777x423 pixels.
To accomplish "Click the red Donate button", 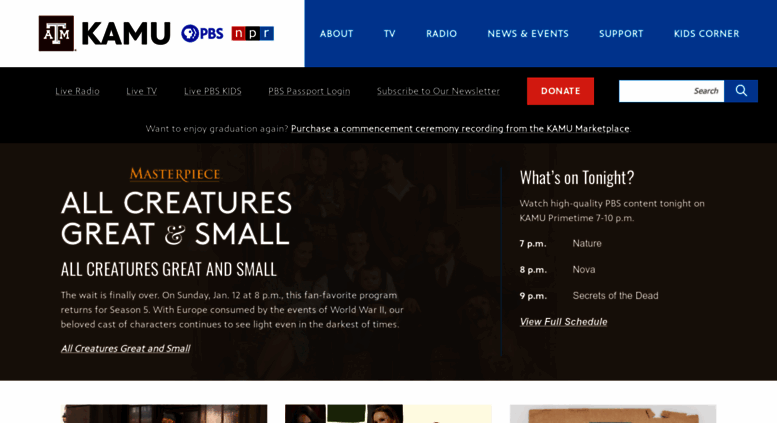I will pyautogui.click(x=560, y=91).
